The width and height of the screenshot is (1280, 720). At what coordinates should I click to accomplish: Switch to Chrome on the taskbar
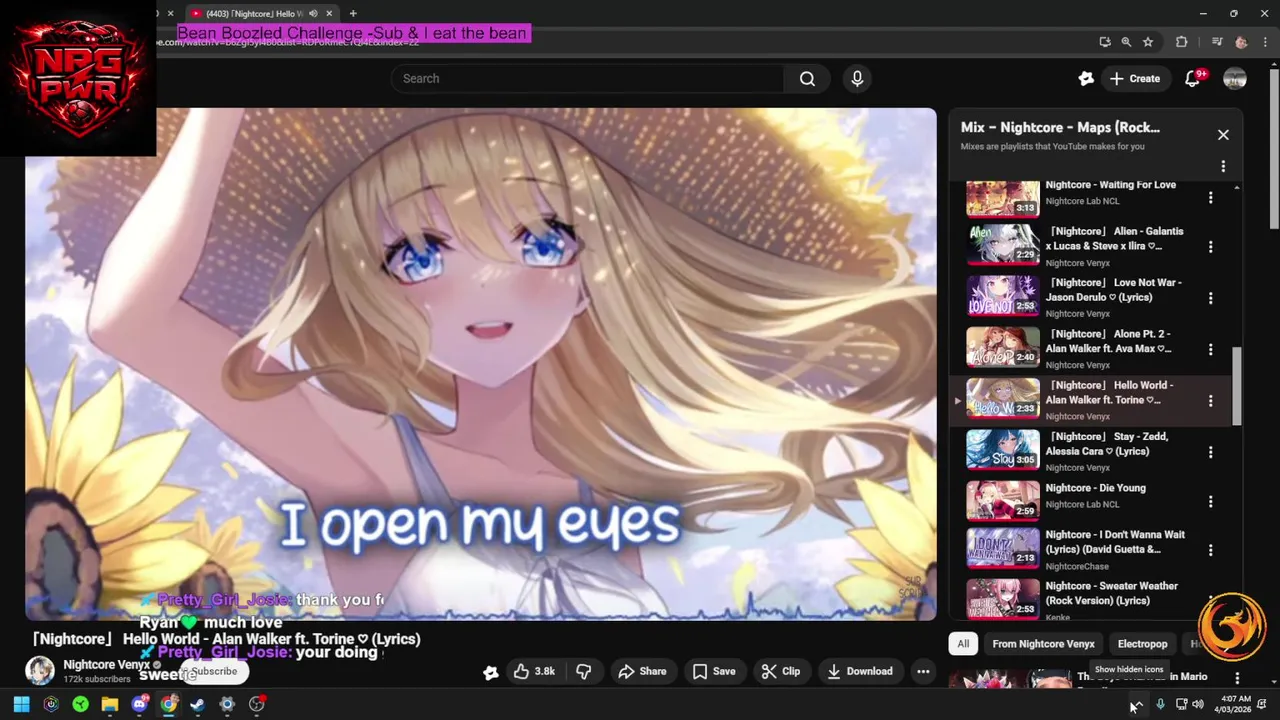169,704
